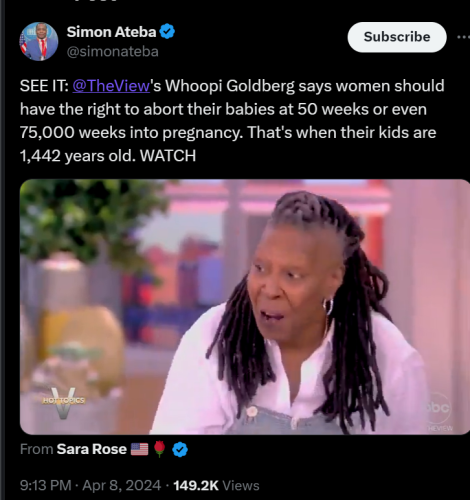
Task: Click the Hot Topics V logo in video
Action: (63, 403)
